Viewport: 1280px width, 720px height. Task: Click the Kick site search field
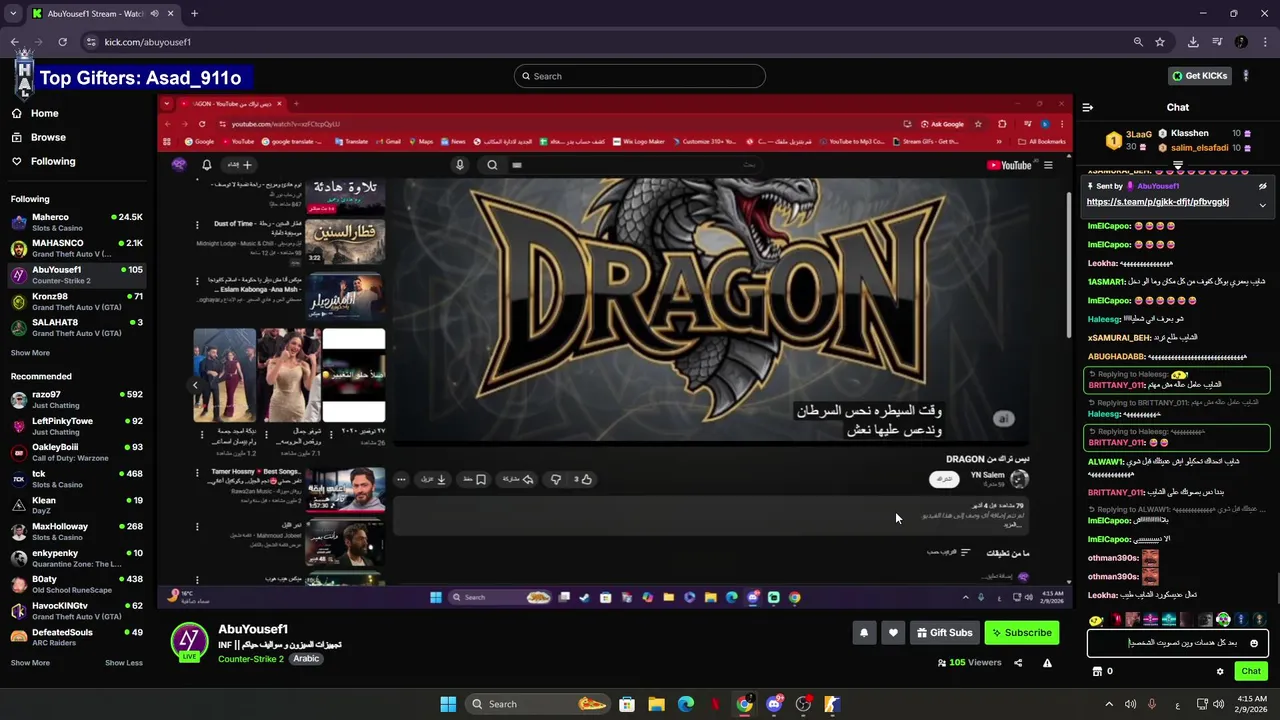[640, 76]
